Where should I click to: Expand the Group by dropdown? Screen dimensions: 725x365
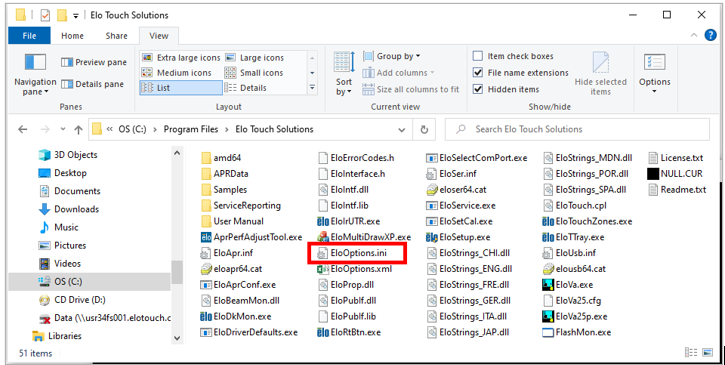pos(392,56)
